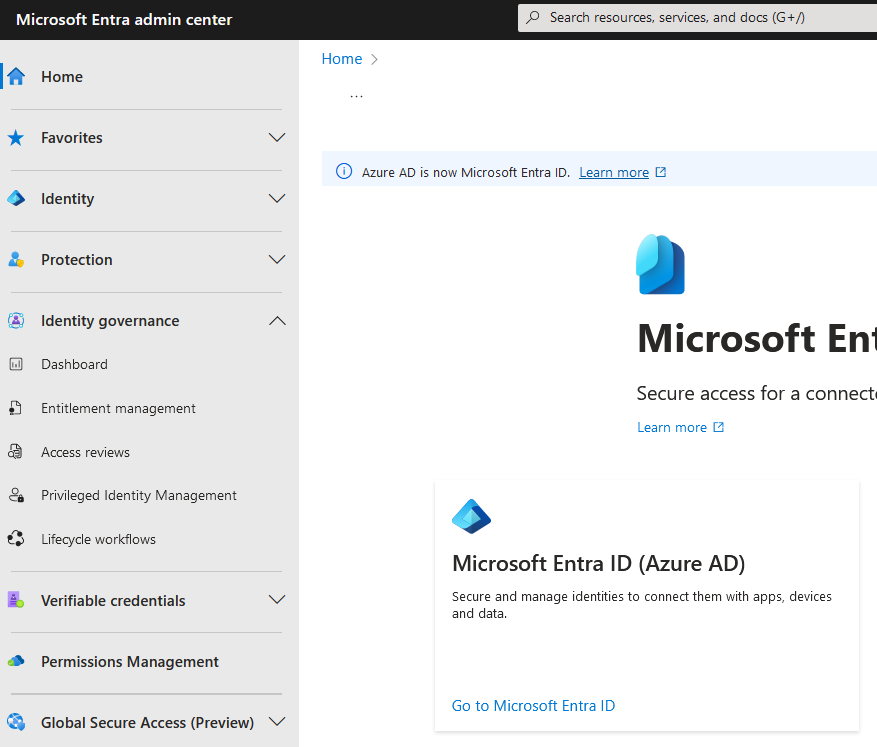
Task: Expand Global Secure Access (Preview)
Action: pyautogui.click(x=276, y=722)
